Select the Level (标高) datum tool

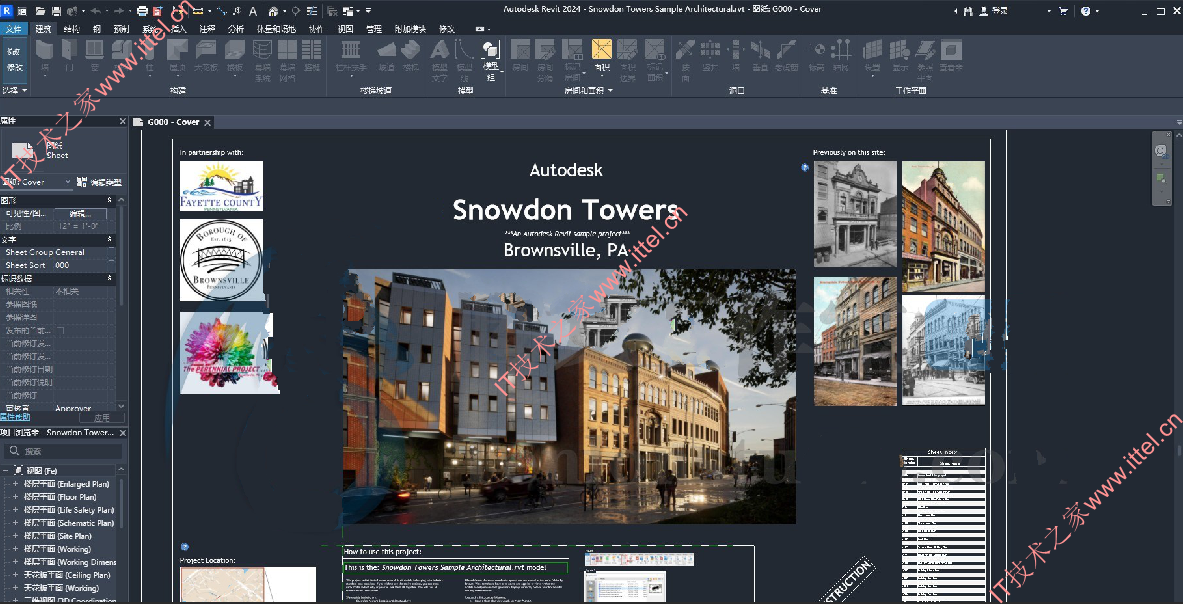coord(817,57)
